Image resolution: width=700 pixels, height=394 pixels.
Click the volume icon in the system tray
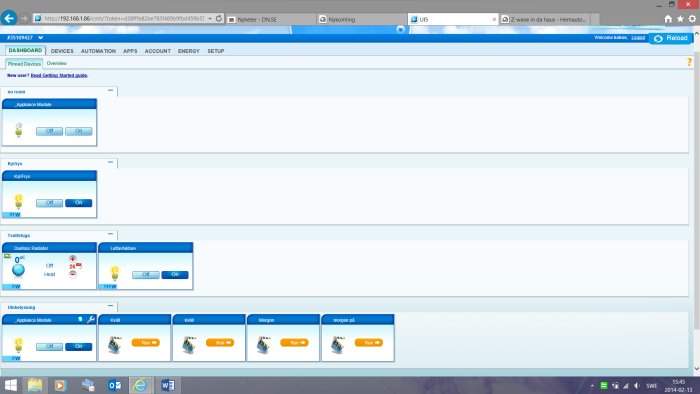637,386
